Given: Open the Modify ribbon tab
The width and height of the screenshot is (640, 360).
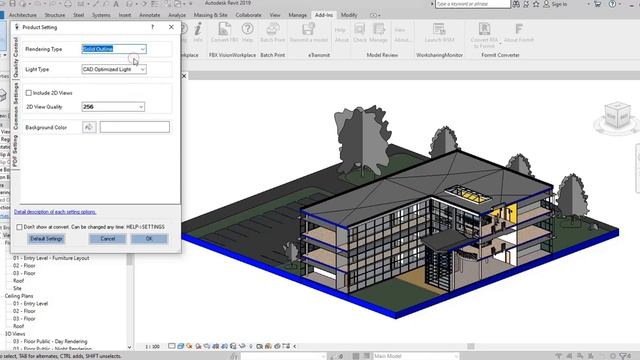Looking at the screenshot, I should (349, 15).
